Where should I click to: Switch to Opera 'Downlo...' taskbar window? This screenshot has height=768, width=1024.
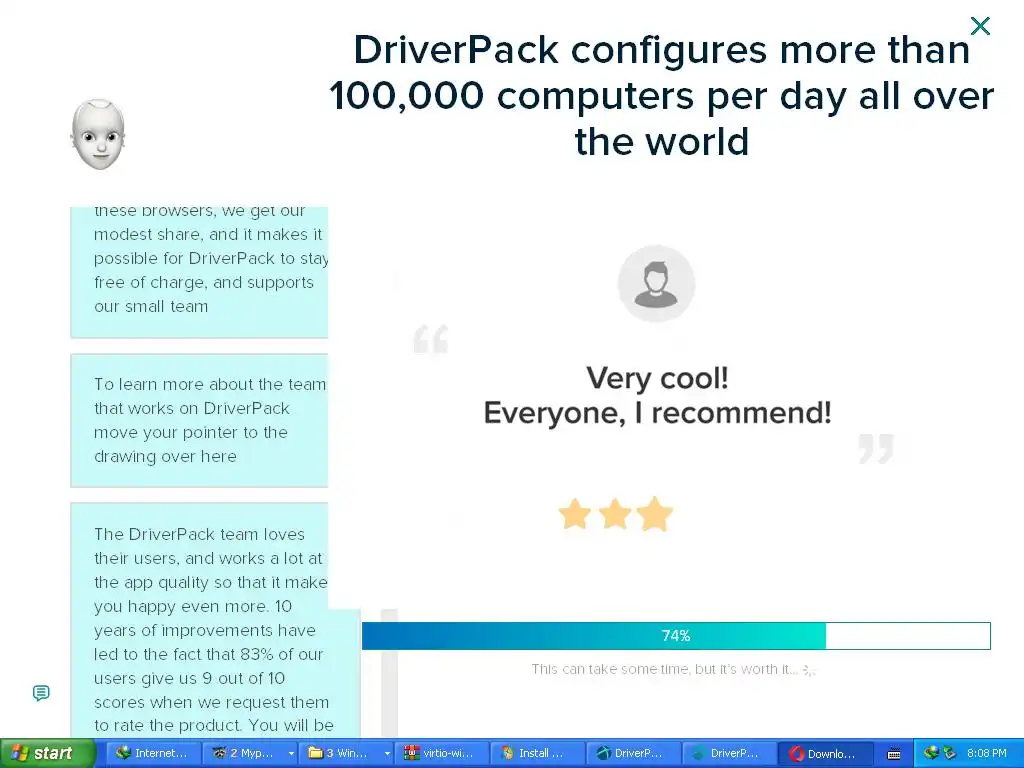click(x=825, y=753)
